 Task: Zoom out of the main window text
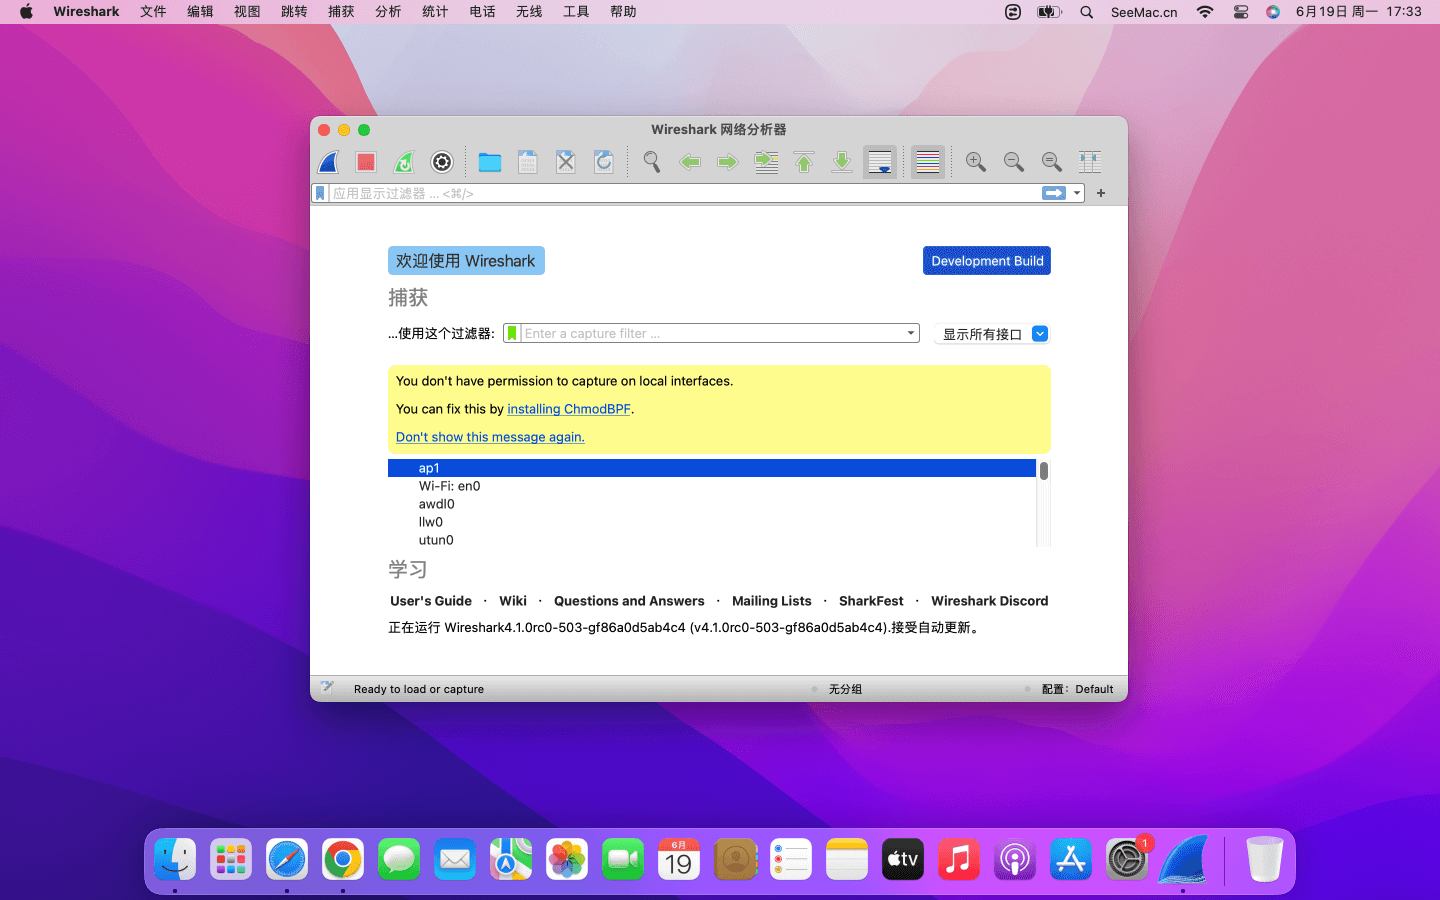(x=1014, y=162)
